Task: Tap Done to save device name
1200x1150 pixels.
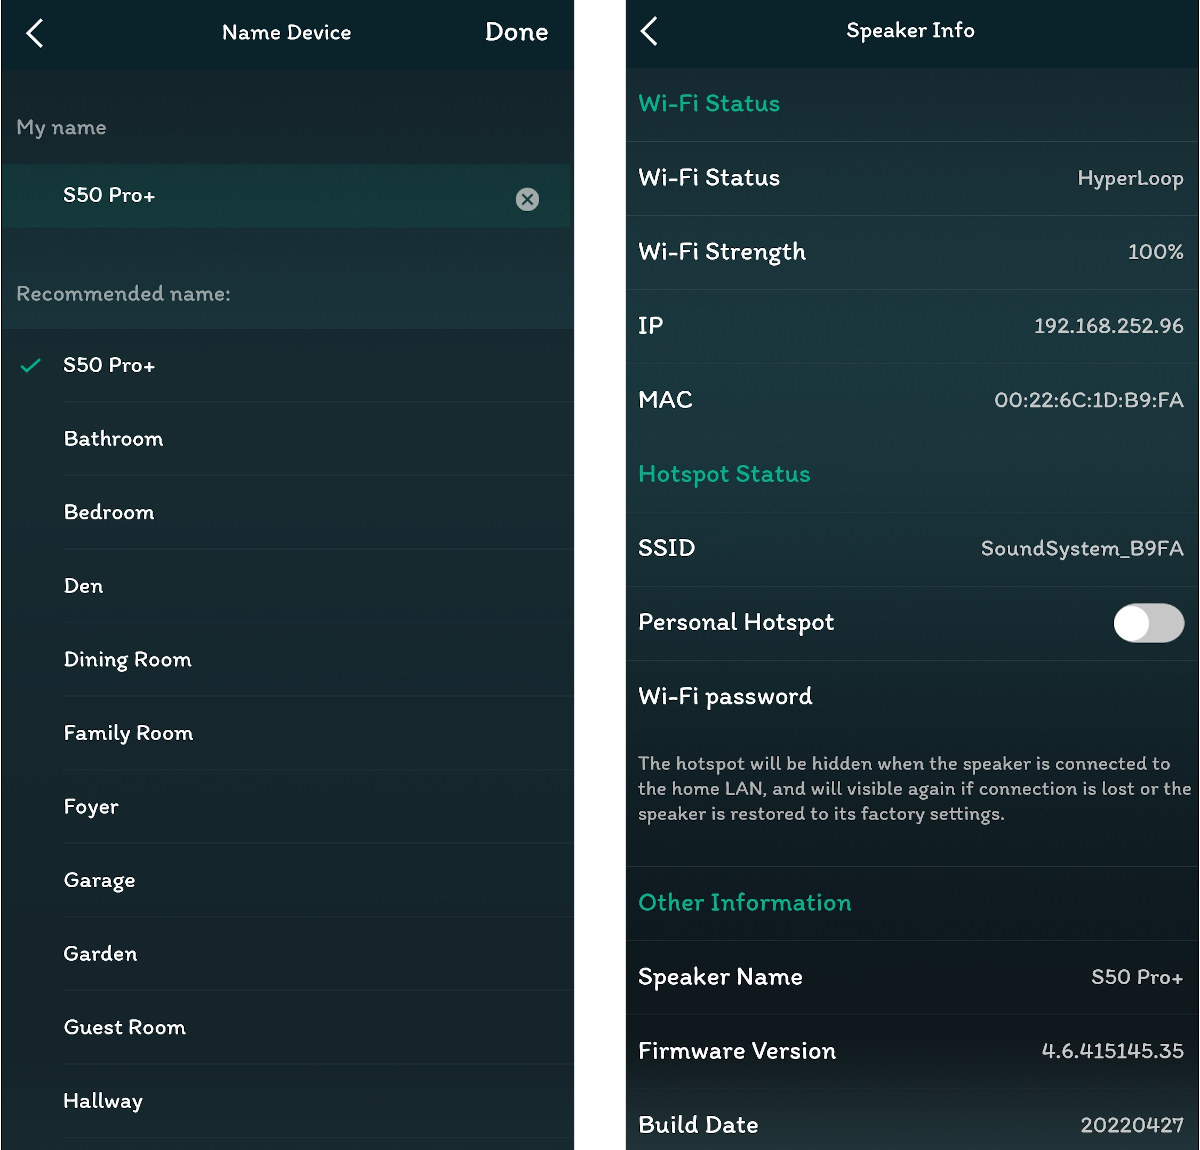Action: (516, 32)
